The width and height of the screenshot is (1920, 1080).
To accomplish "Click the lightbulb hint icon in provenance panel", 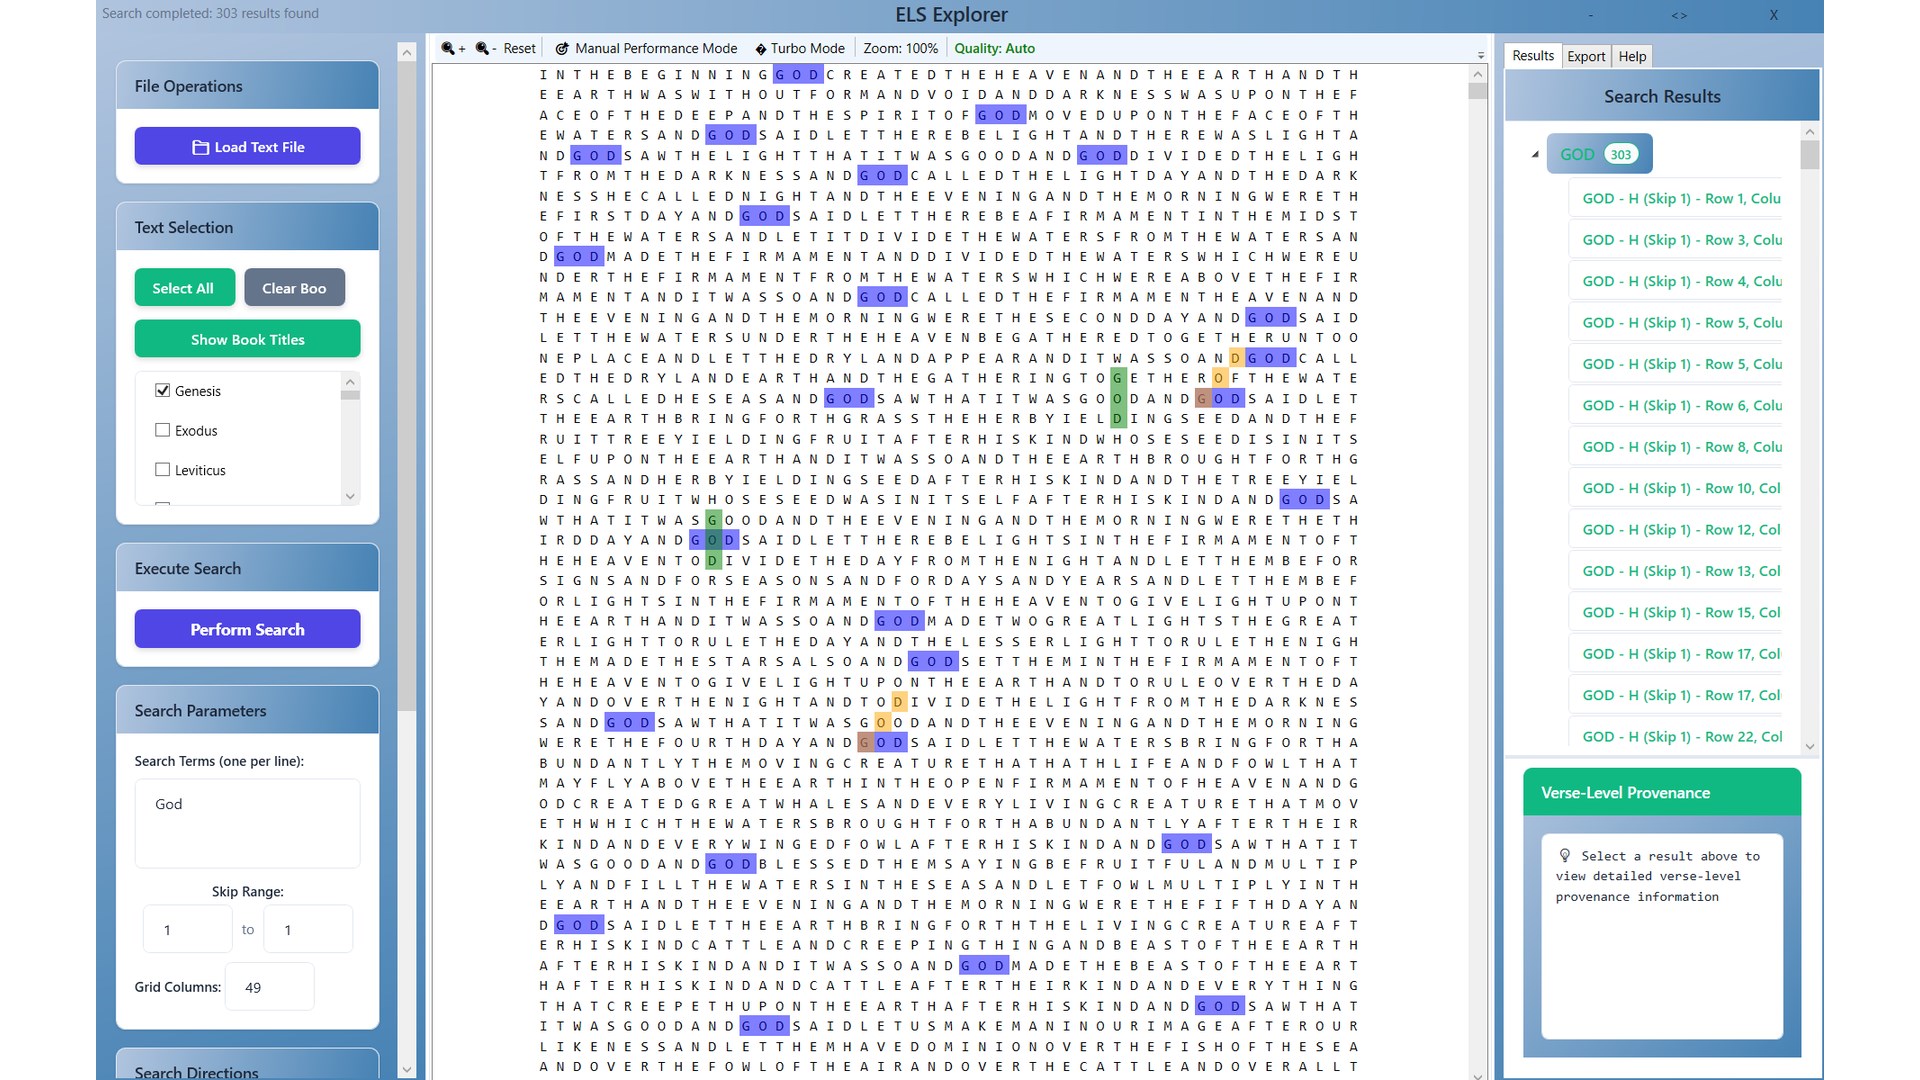I will click(x=1565, y=856).
